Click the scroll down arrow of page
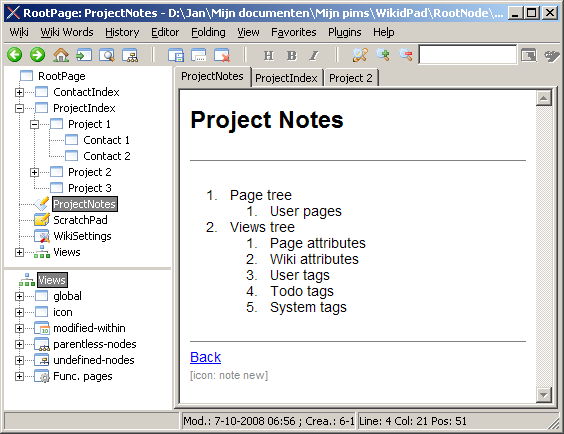The image size is (564, 434). click(543, 394)
